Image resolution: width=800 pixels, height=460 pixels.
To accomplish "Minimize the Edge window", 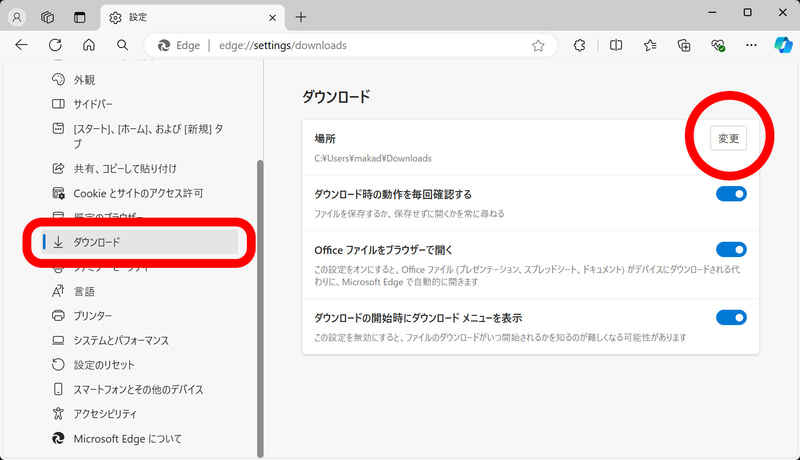I will 712,12.
